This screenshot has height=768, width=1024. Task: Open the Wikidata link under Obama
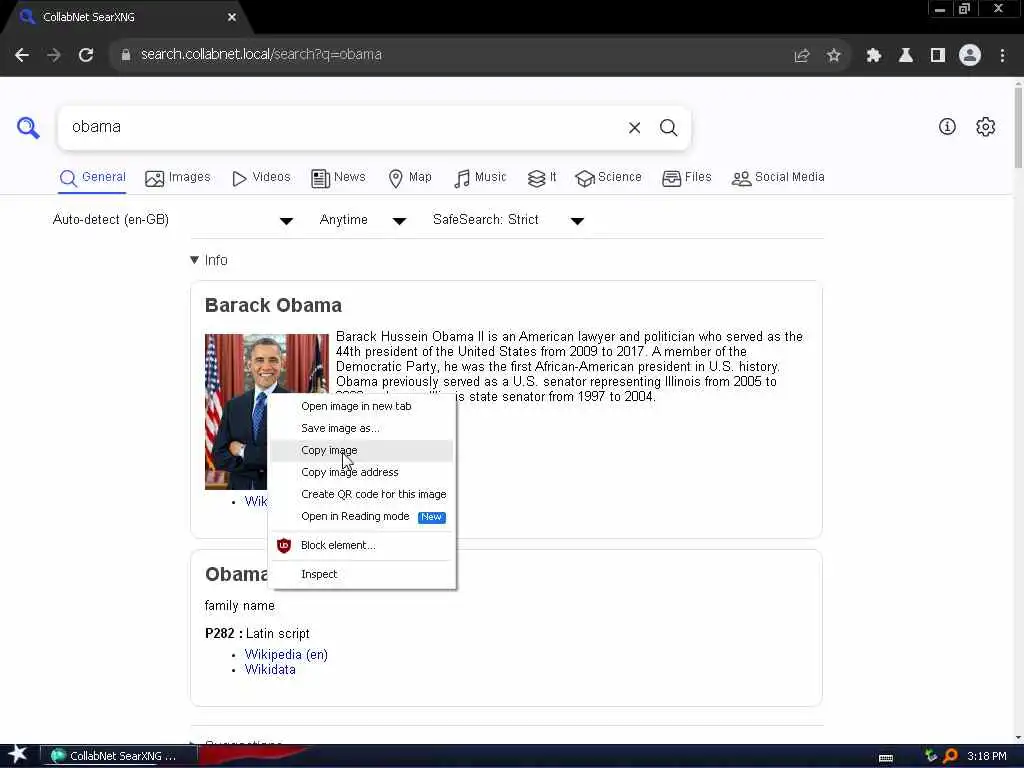[270, 669]
